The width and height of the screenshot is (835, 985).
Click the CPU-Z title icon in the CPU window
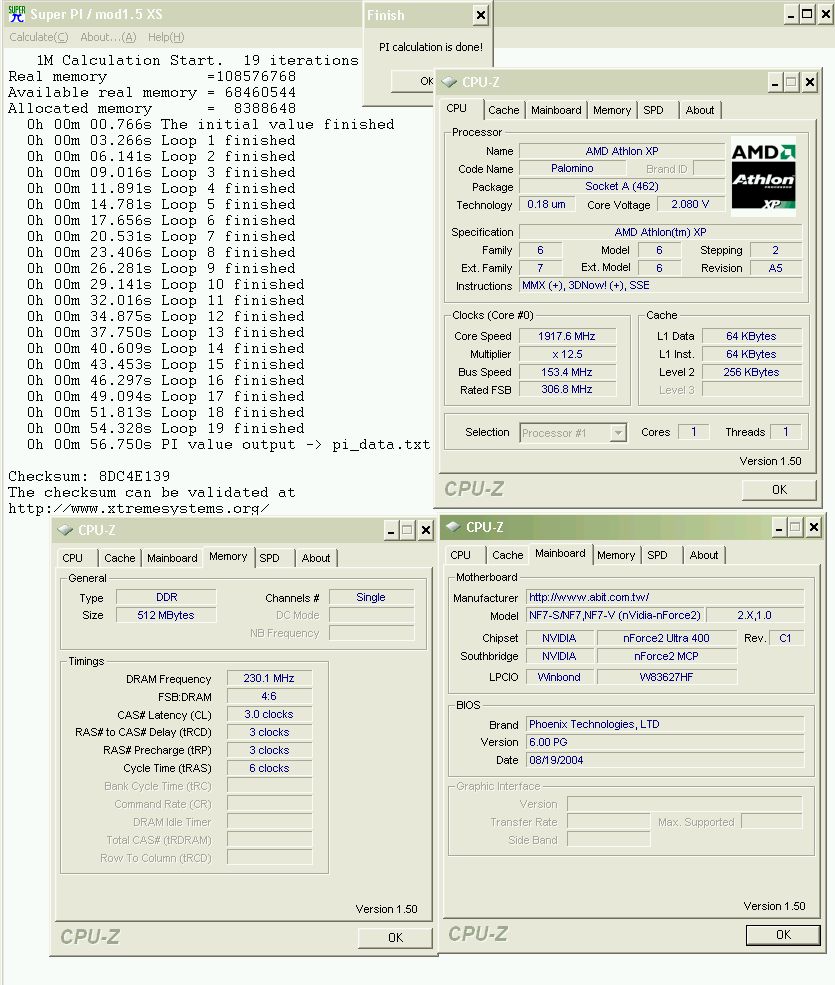tap(449, 82)
